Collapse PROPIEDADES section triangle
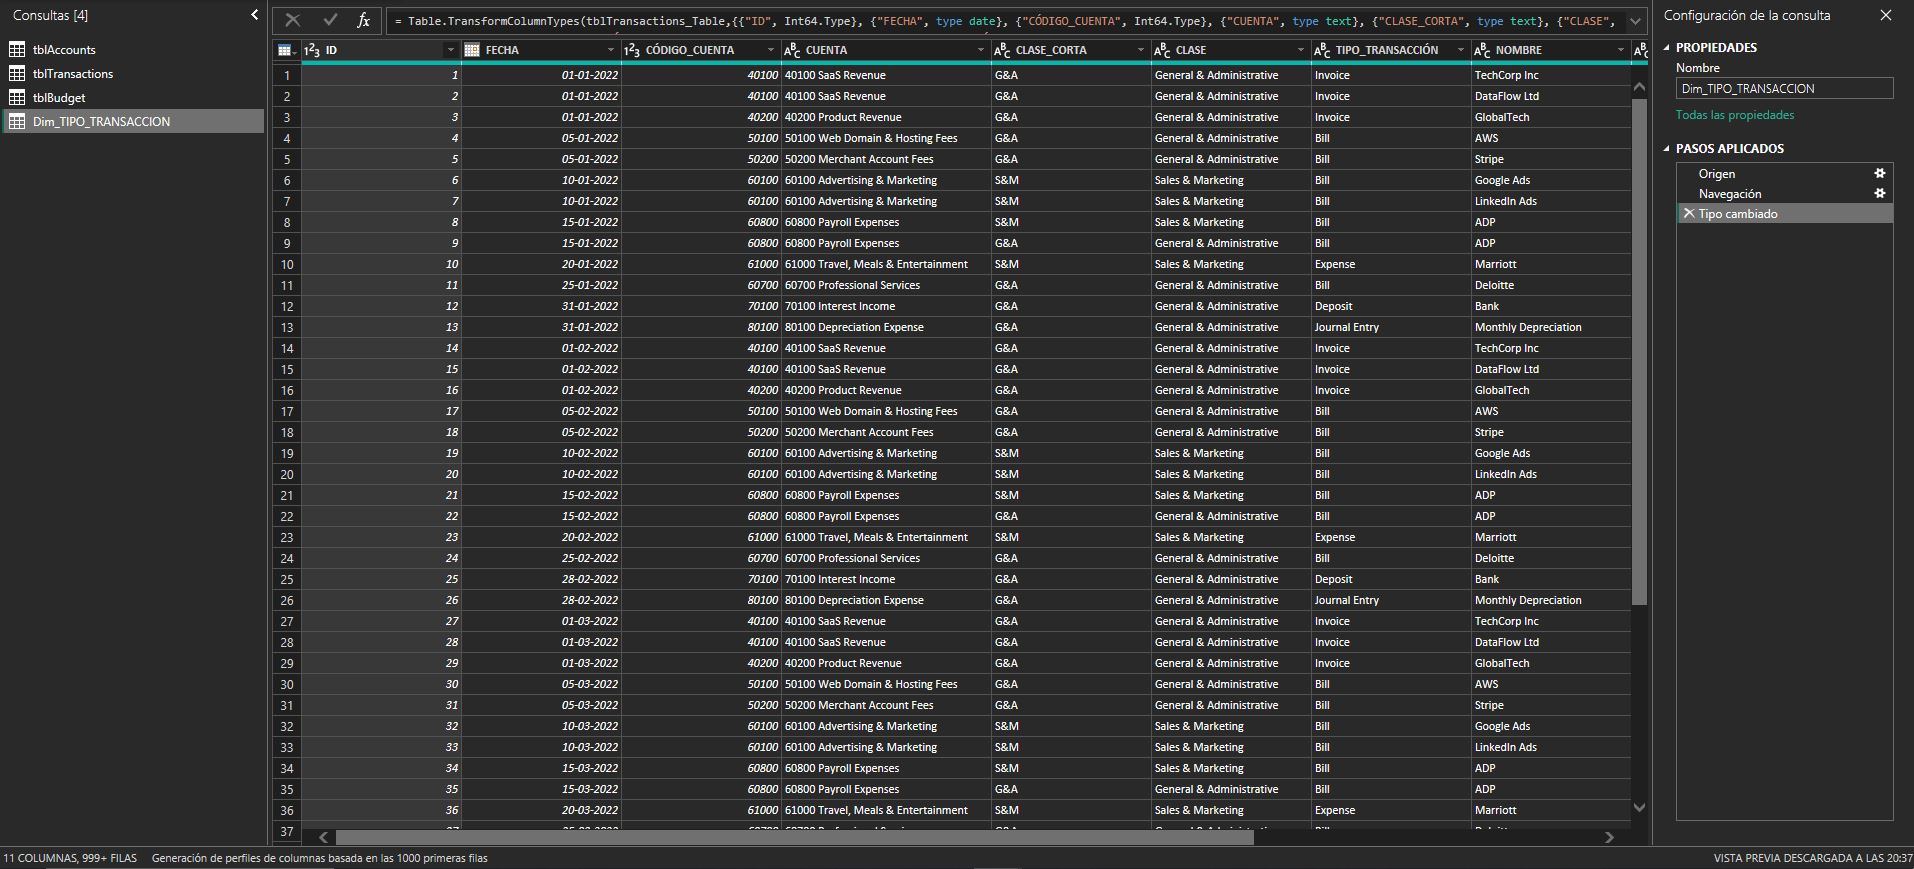Screen dimensions: 1914x869 [1667, 47]
